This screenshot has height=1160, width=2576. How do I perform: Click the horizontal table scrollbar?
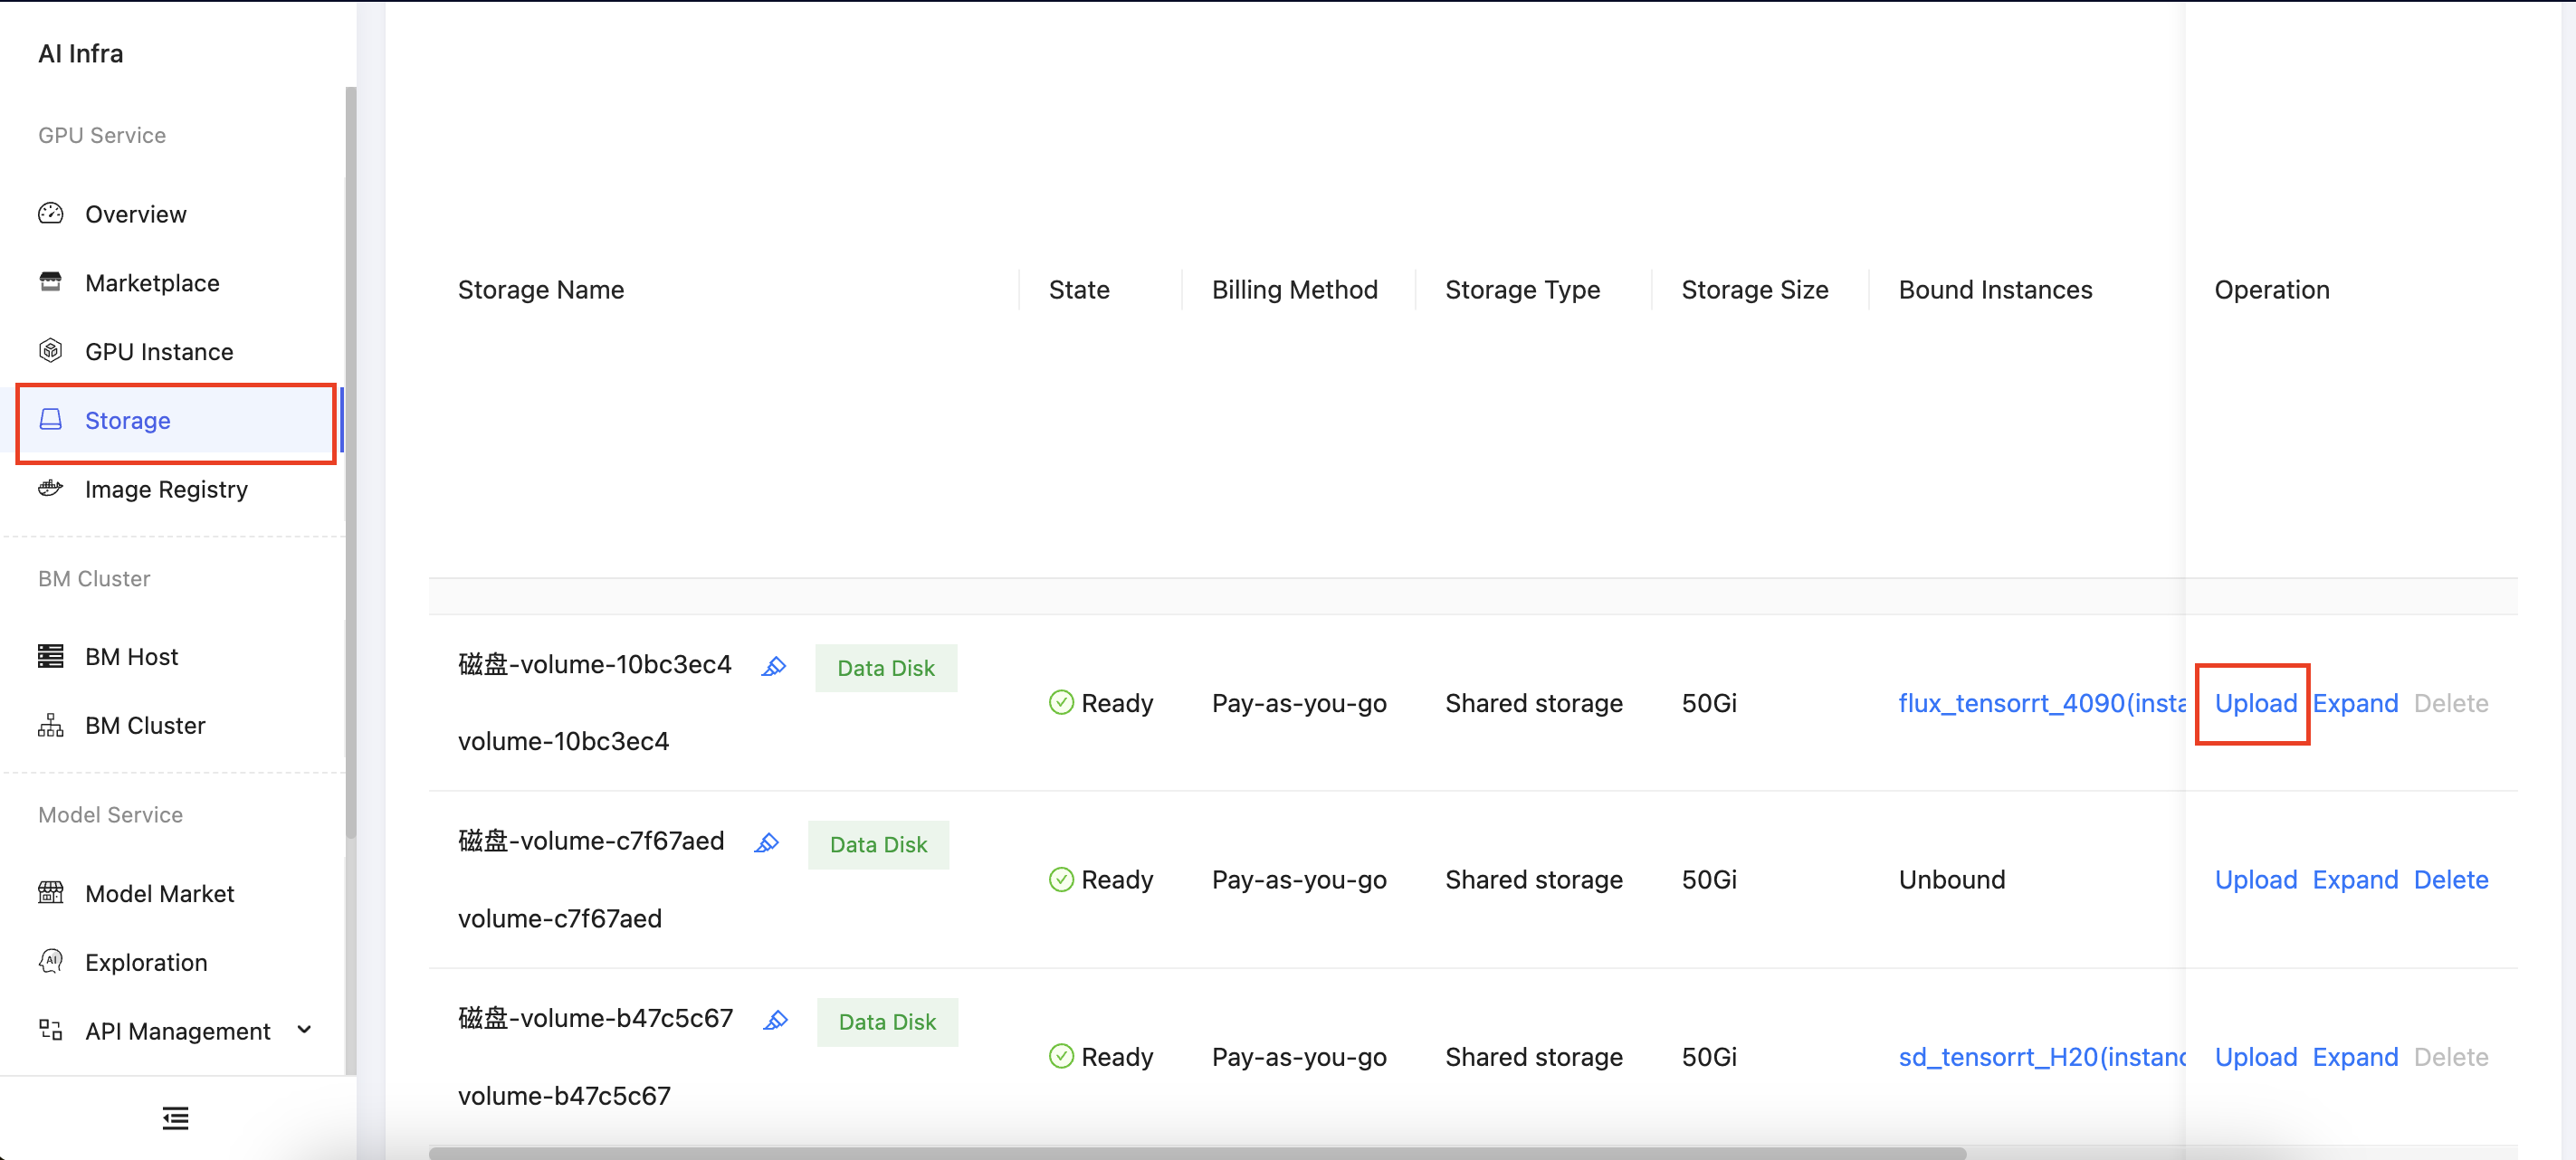(1197, 1153)
